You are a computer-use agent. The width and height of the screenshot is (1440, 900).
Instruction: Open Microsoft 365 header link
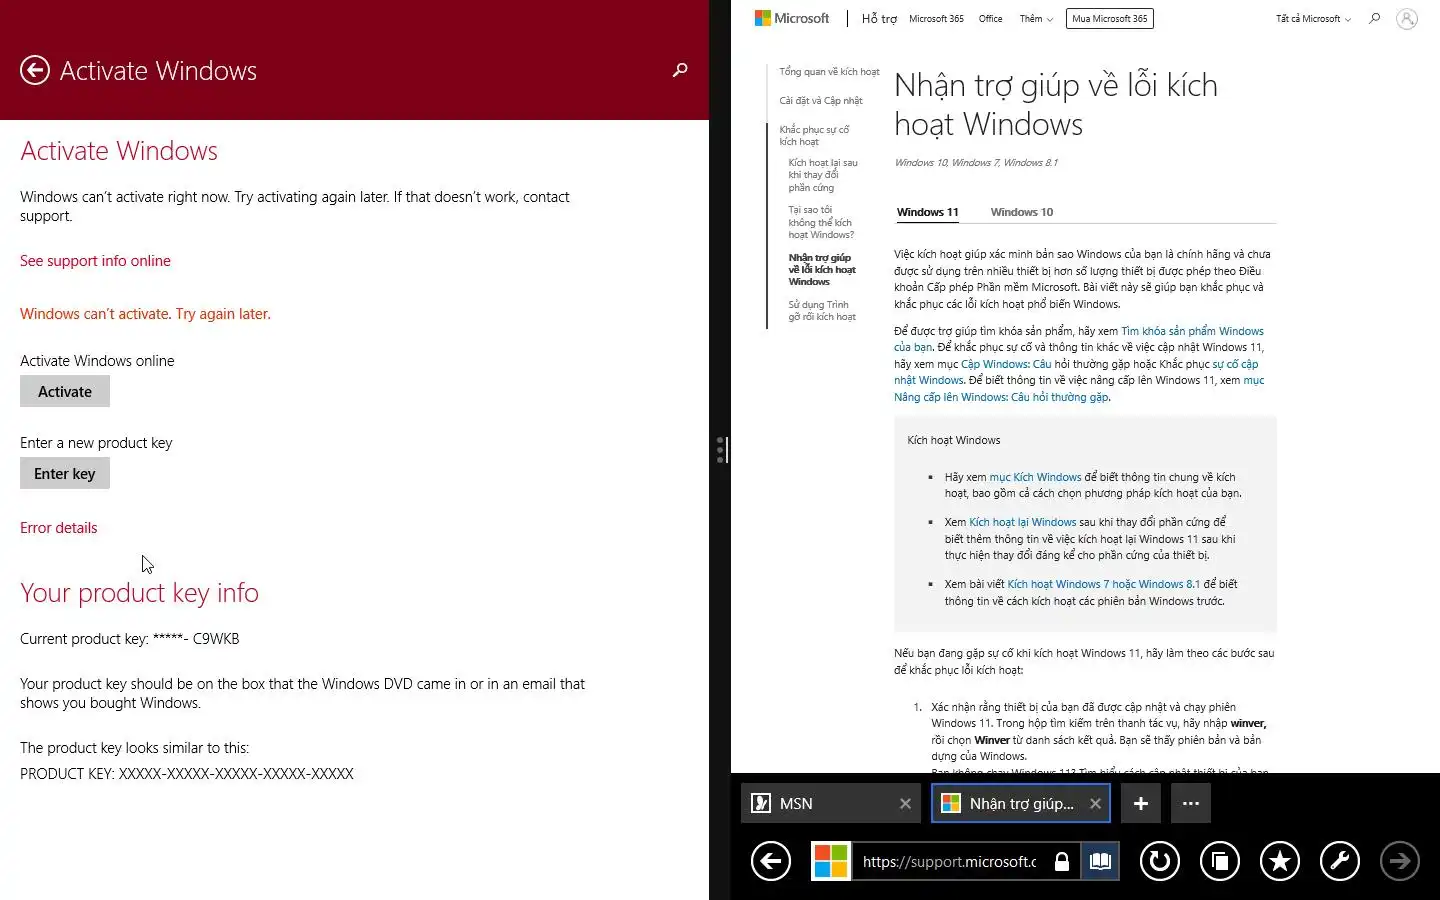[x=936, y=19]
